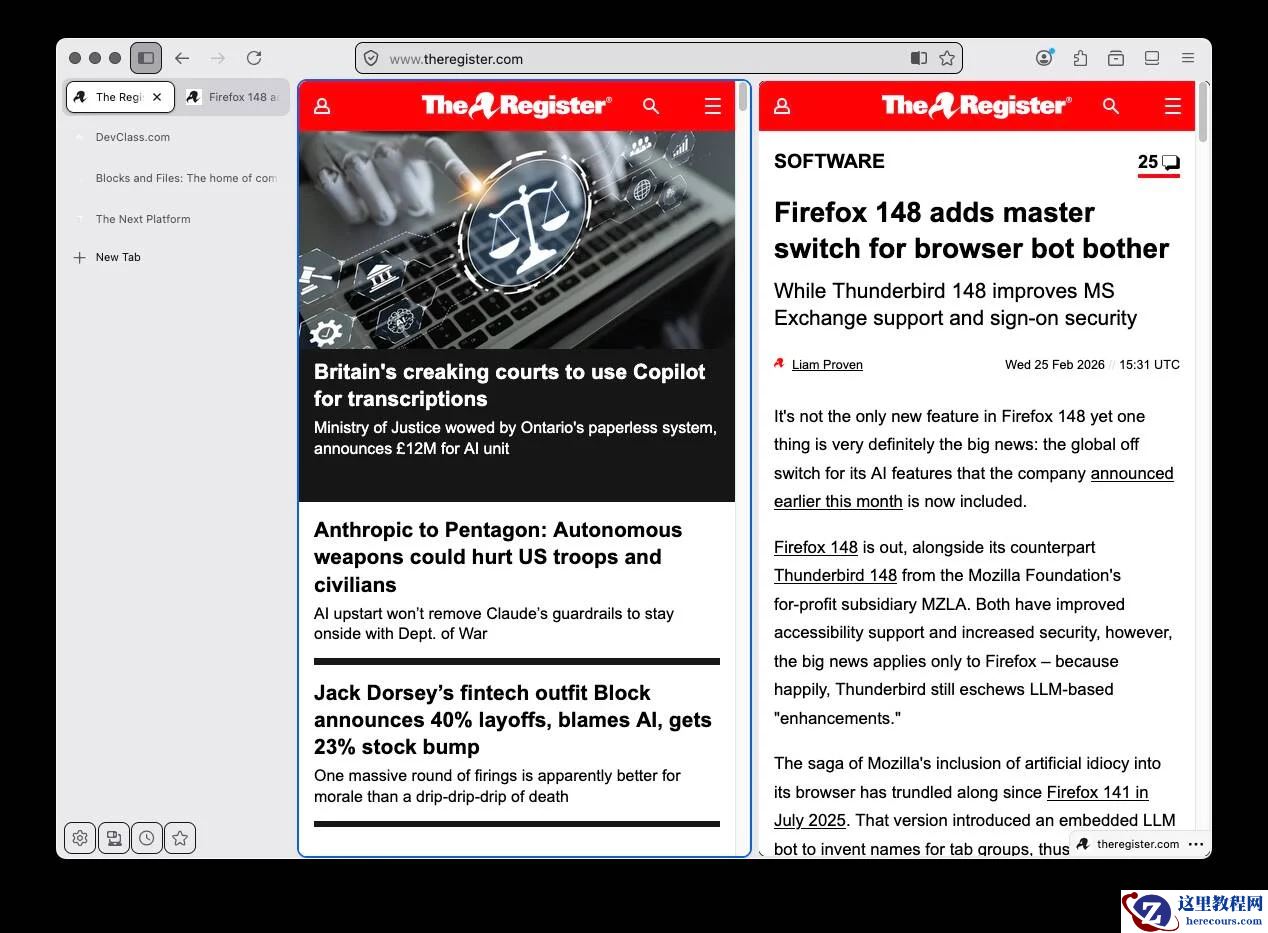Follow the Firefox 148 article link
Image resolution: width=1268 pixels, height=933 pixels.
(x=816, y=547)
